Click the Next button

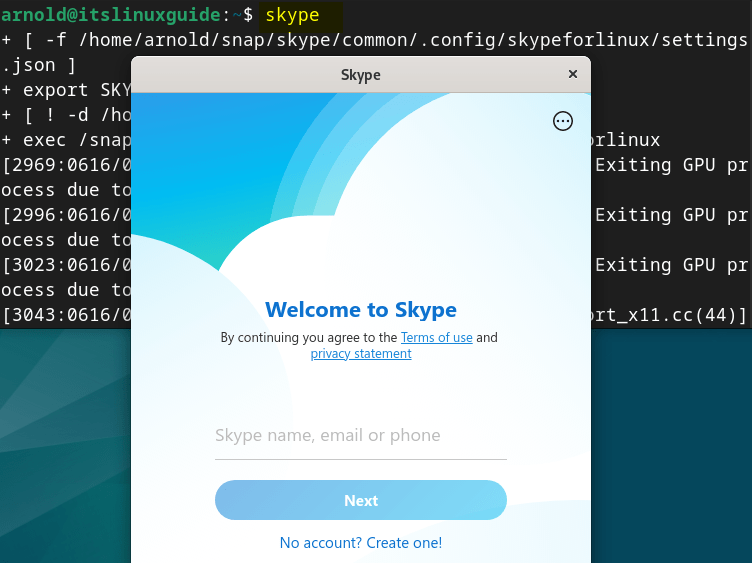pyautogui.click(x=361, y=500)
